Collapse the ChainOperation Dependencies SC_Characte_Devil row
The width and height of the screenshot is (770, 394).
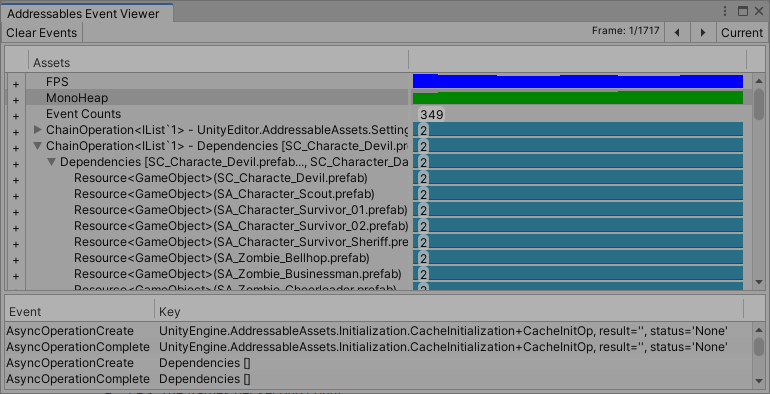(x=38, y=146)
